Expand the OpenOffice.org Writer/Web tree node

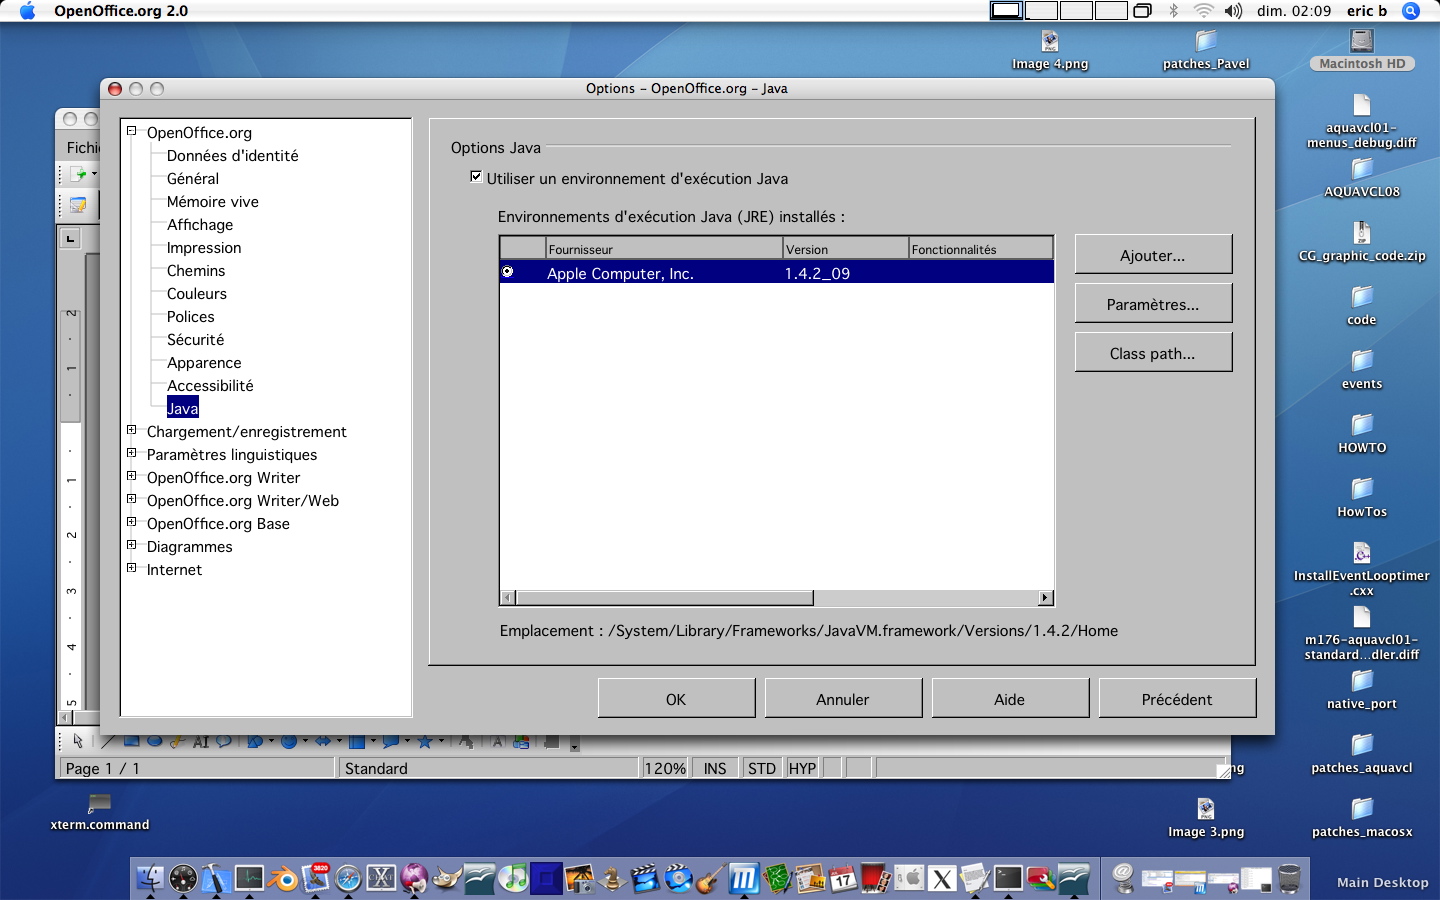click(131, 499)
